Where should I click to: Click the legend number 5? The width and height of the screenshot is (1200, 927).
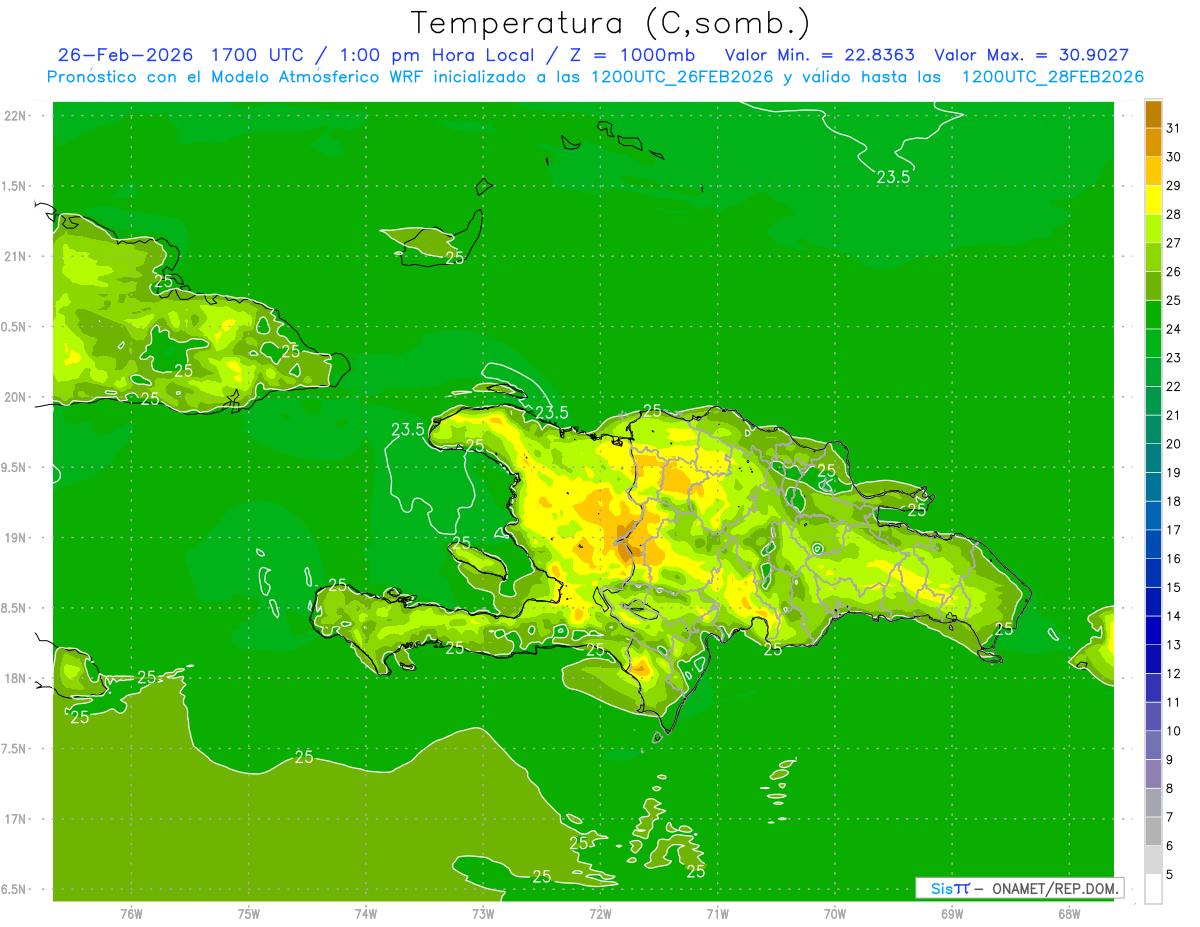pyautogui.click(x=1170, y=875)
